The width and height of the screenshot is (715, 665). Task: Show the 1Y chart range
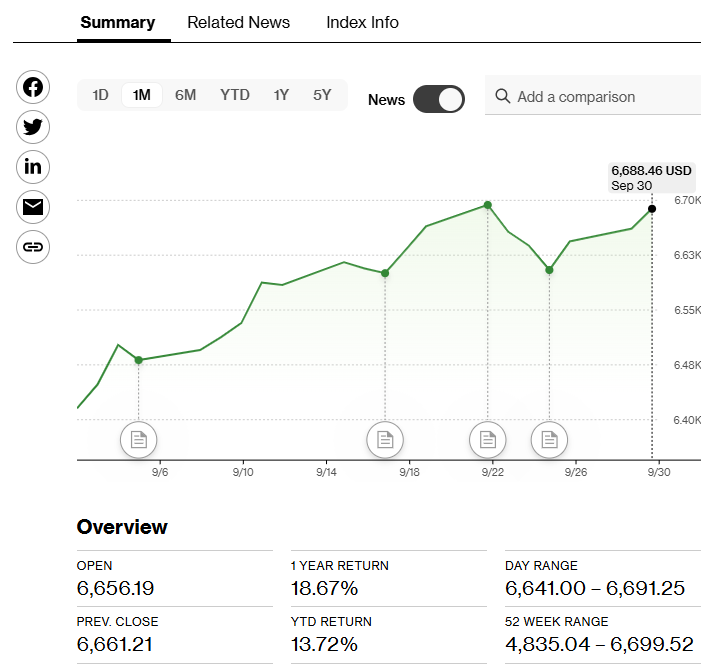click(x=281, y=95)
